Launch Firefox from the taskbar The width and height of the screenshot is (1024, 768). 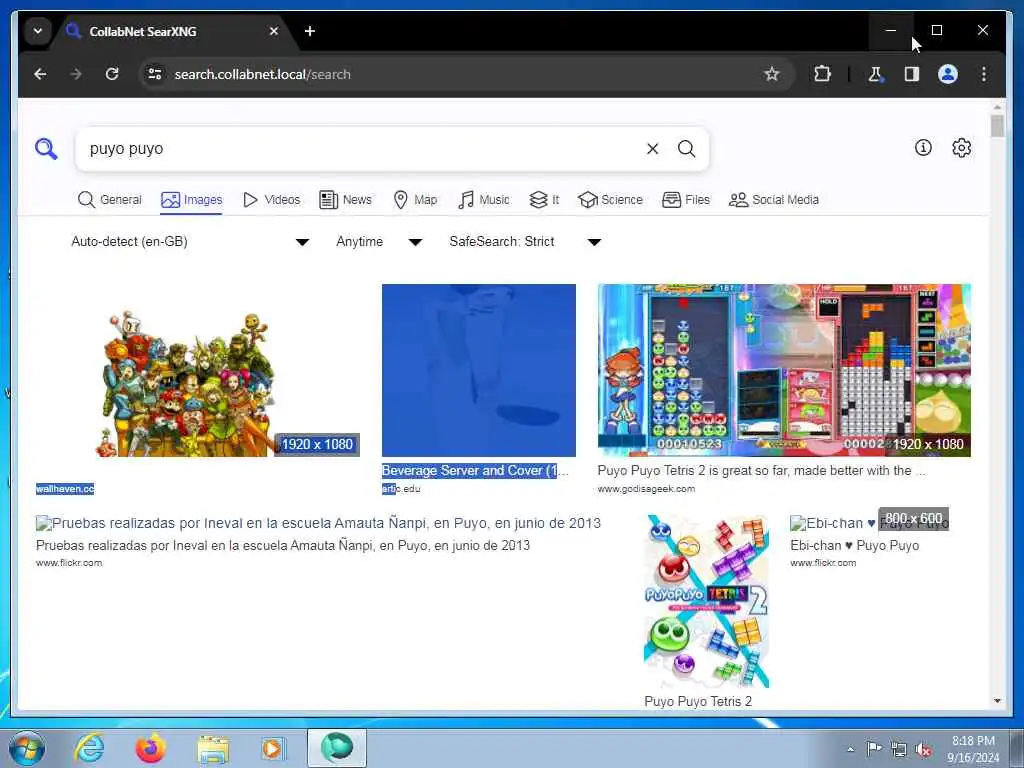click(151, 748)
